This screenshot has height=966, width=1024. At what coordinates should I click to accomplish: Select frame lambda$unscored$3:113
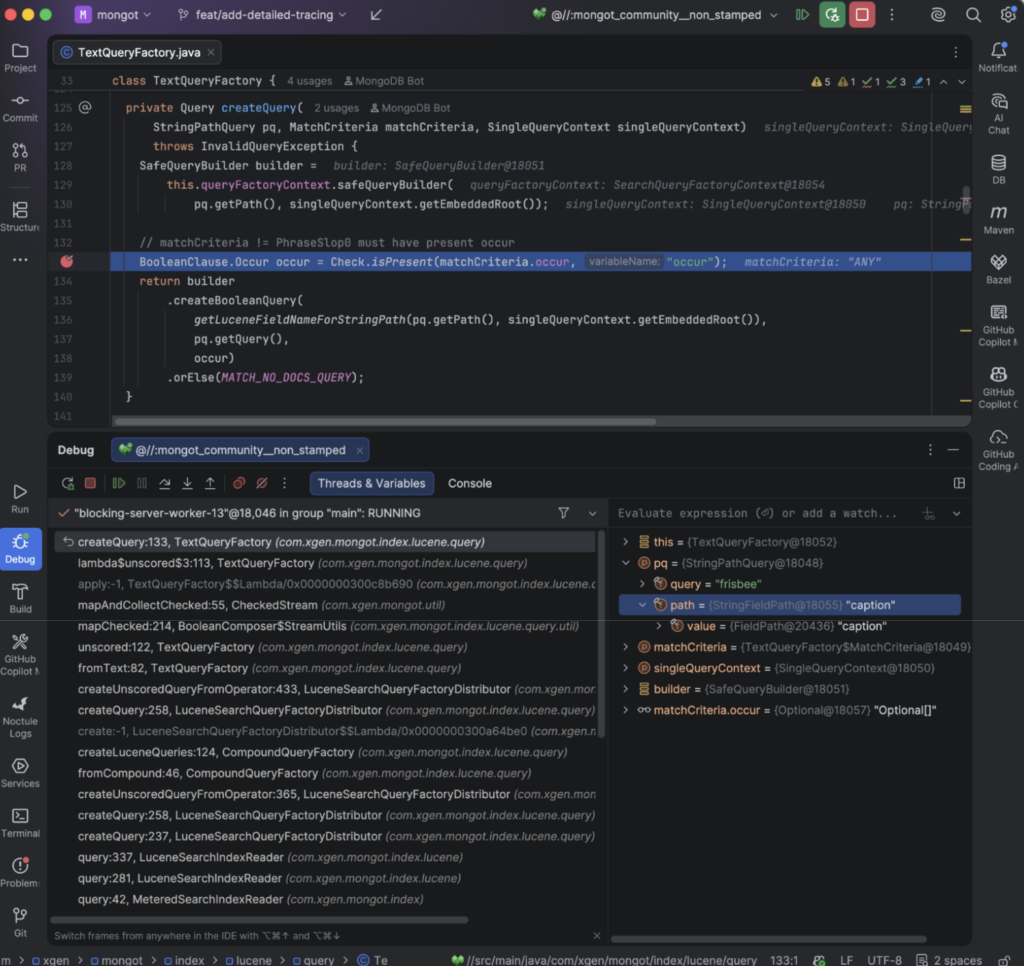325,563
